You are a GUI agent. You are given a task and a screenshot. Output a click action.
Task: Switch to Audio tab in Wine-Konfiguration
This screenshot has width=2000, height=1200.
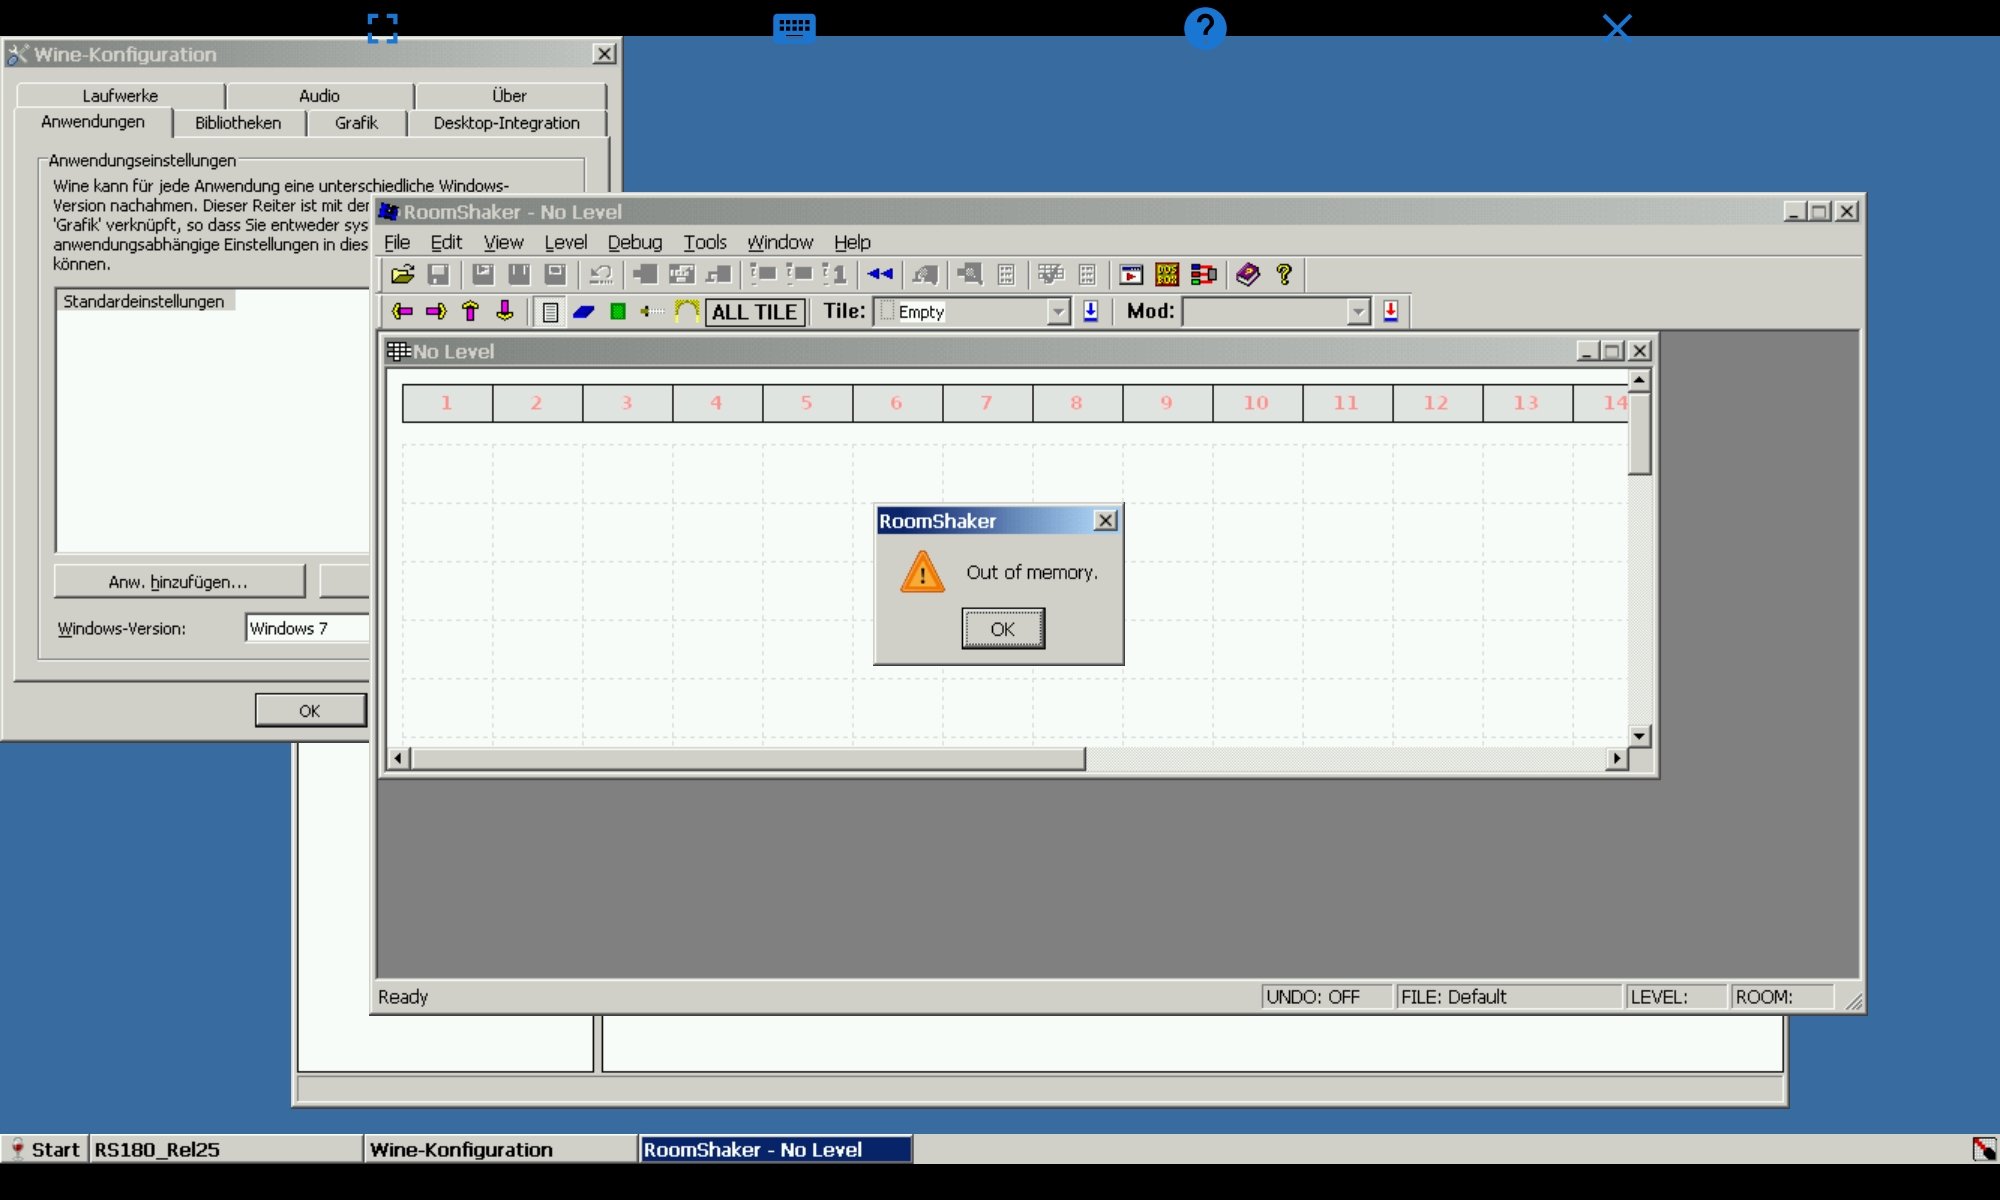click(x=319, y=96)
